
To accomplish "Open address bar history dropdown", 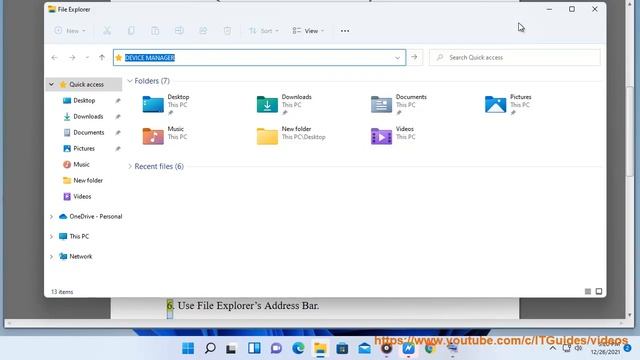I will pos(398,58).
